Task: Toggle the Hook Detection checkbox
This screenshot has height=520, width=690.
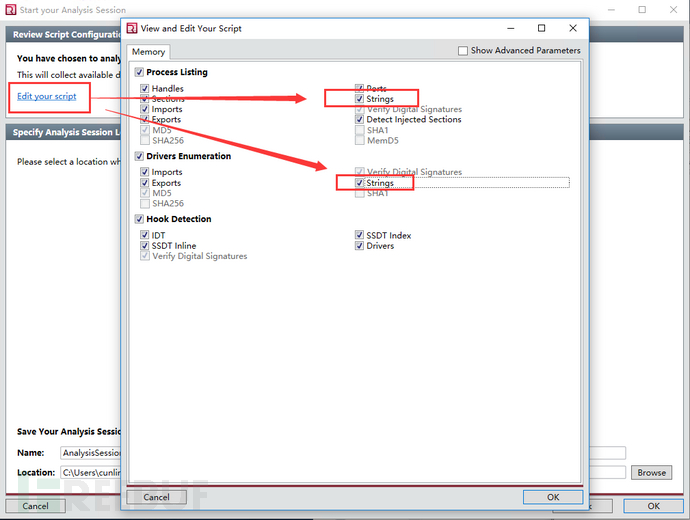Action: click(x=139, y=219)
